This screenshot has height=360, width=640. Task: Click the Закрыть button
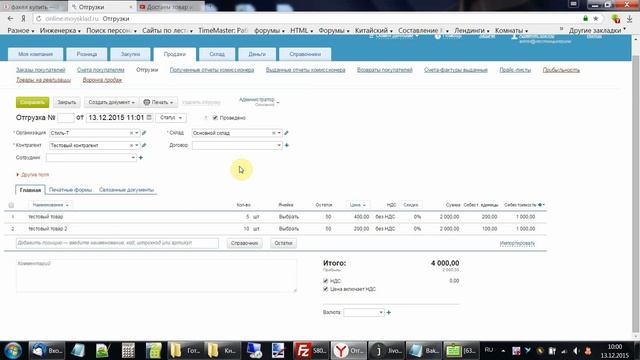(67, 102)
